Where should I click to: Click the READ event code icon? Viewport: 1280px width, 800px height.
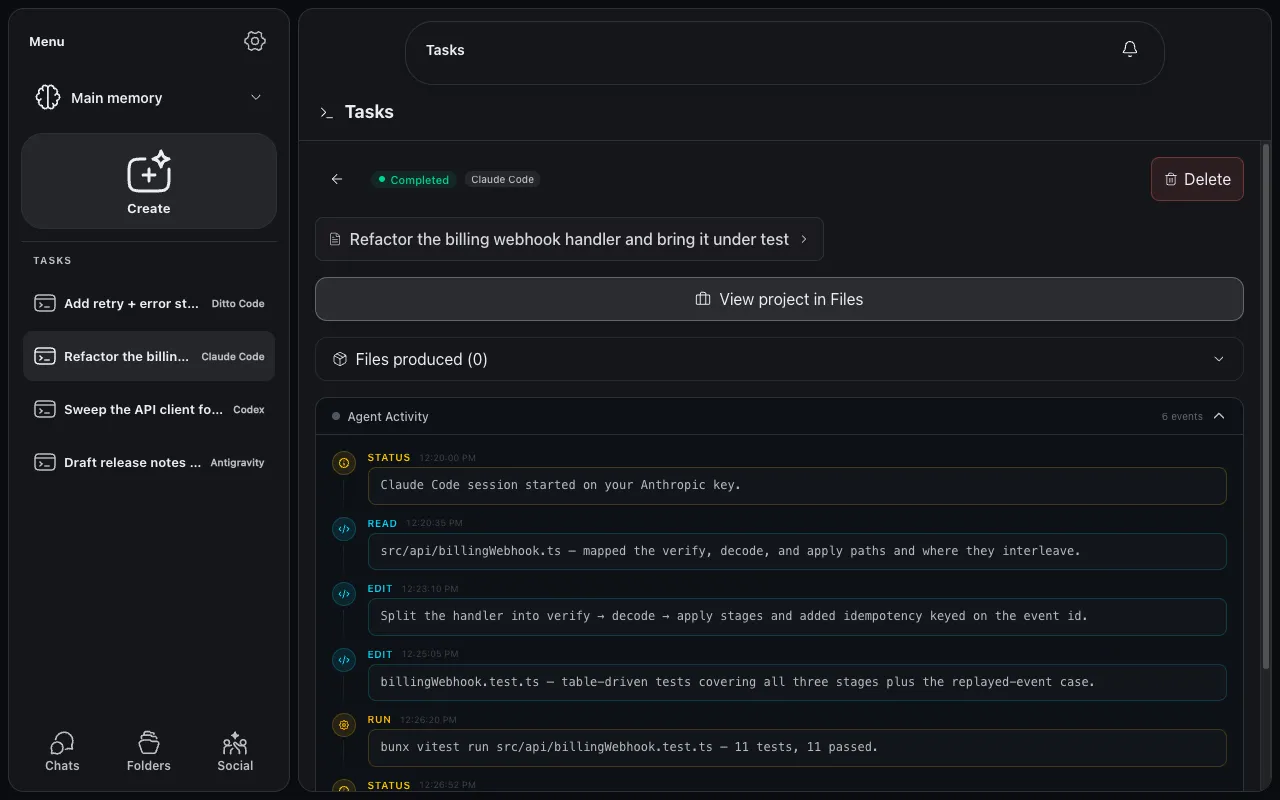click(344, 529)
